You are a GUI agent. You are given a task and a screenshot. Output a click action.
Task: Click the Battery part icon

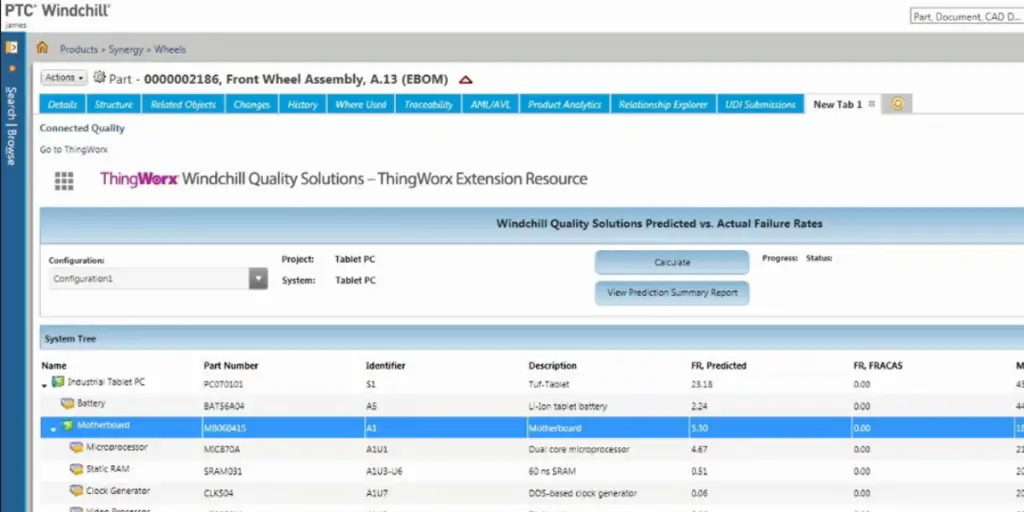pyautogui.click(x=67, y=404)
